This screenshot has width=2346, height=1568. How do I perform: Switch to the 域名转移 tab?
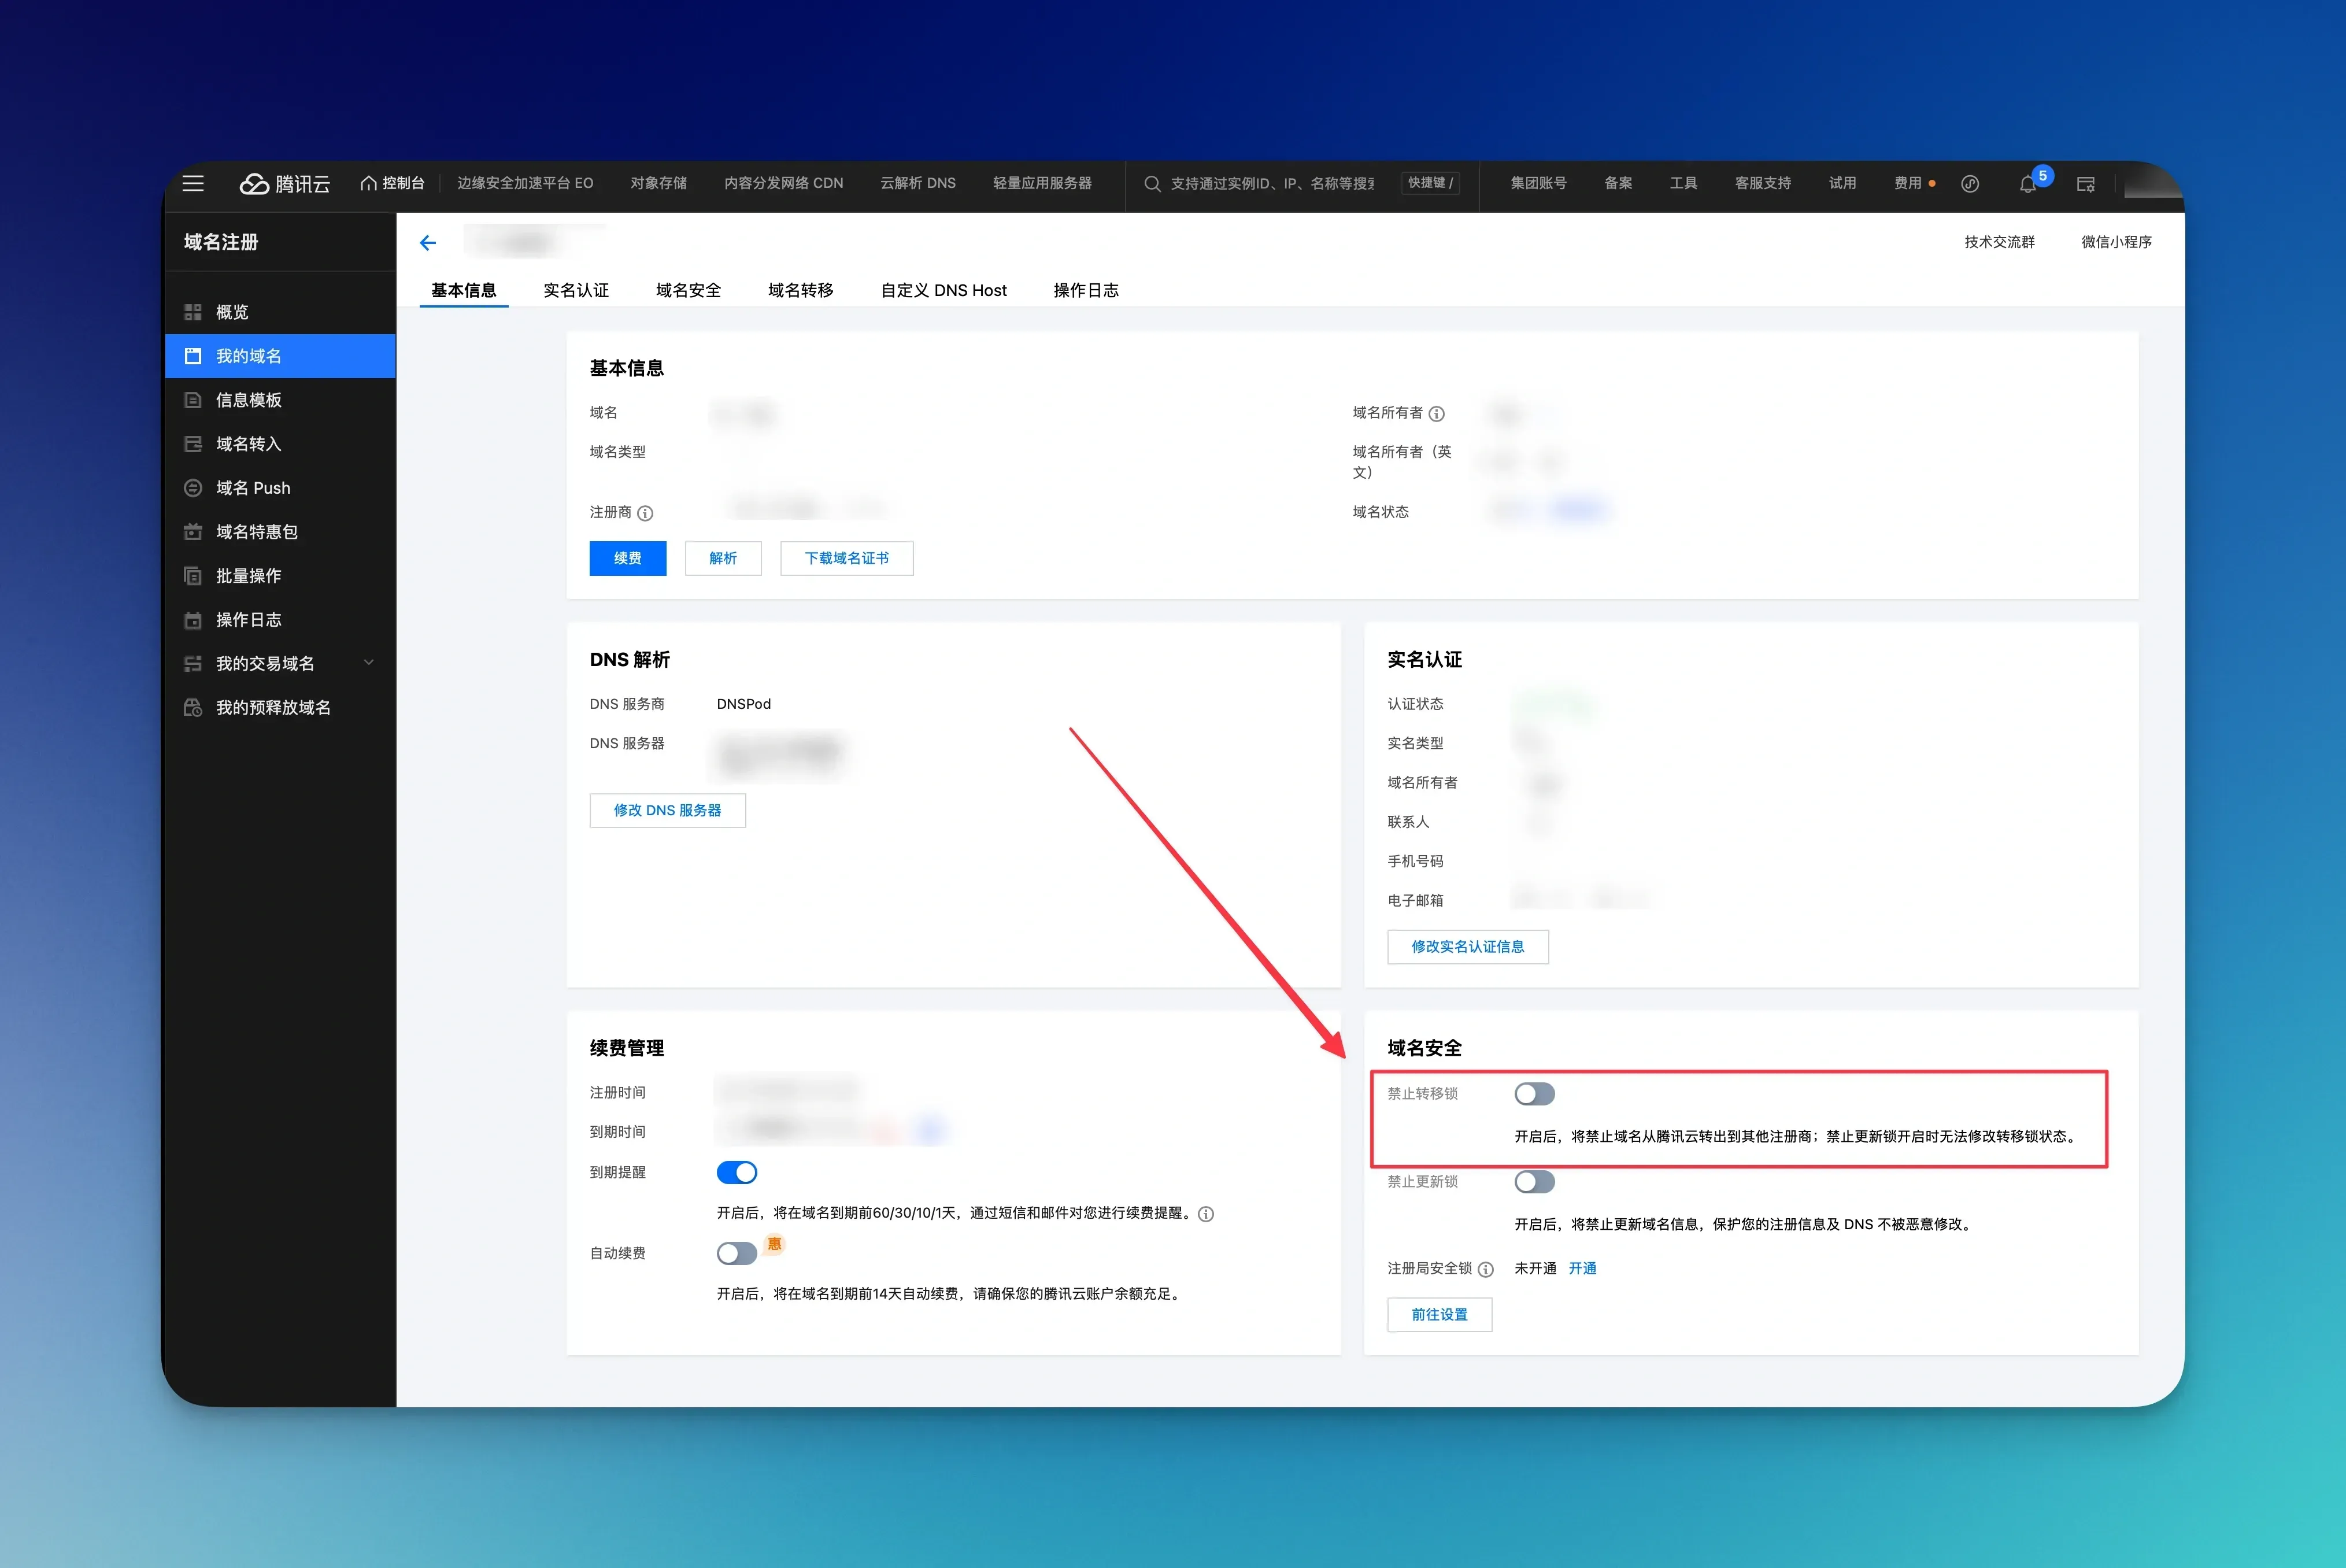800,290
